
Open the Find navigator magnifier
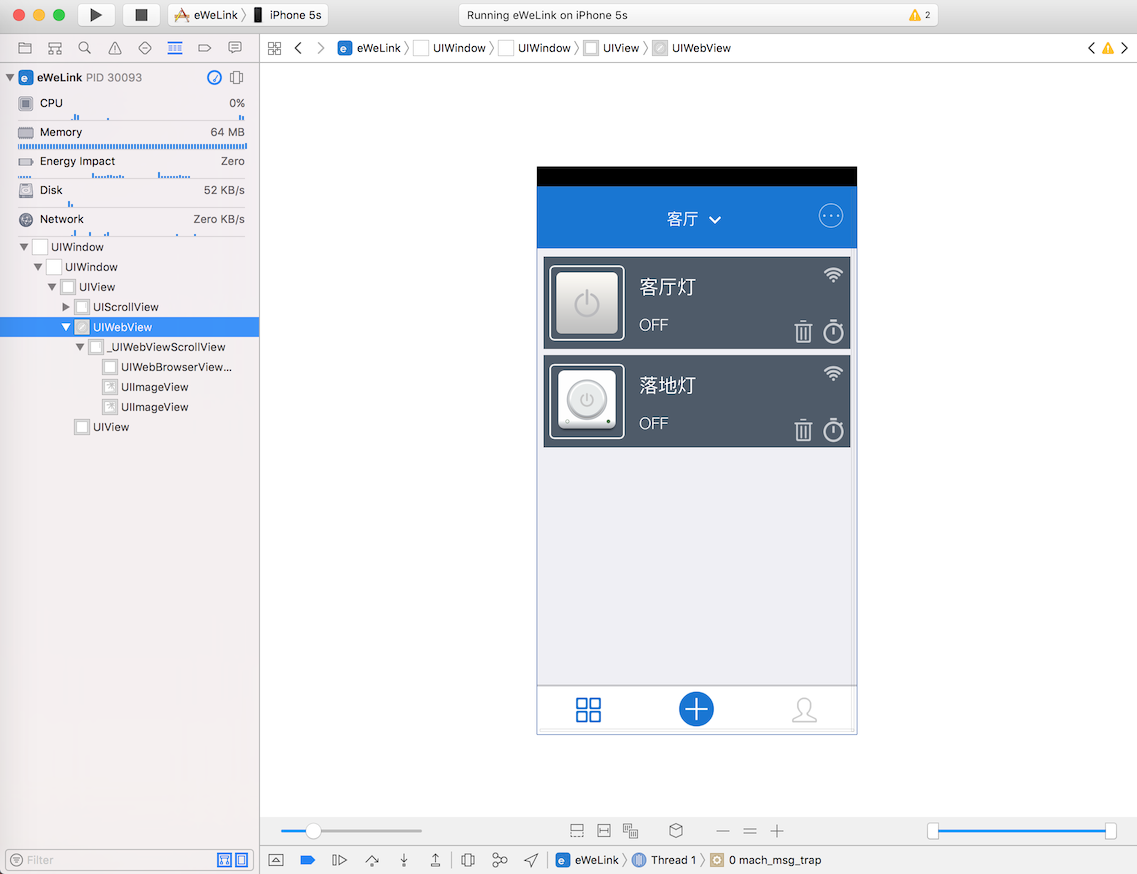click(x=84, y=47)
